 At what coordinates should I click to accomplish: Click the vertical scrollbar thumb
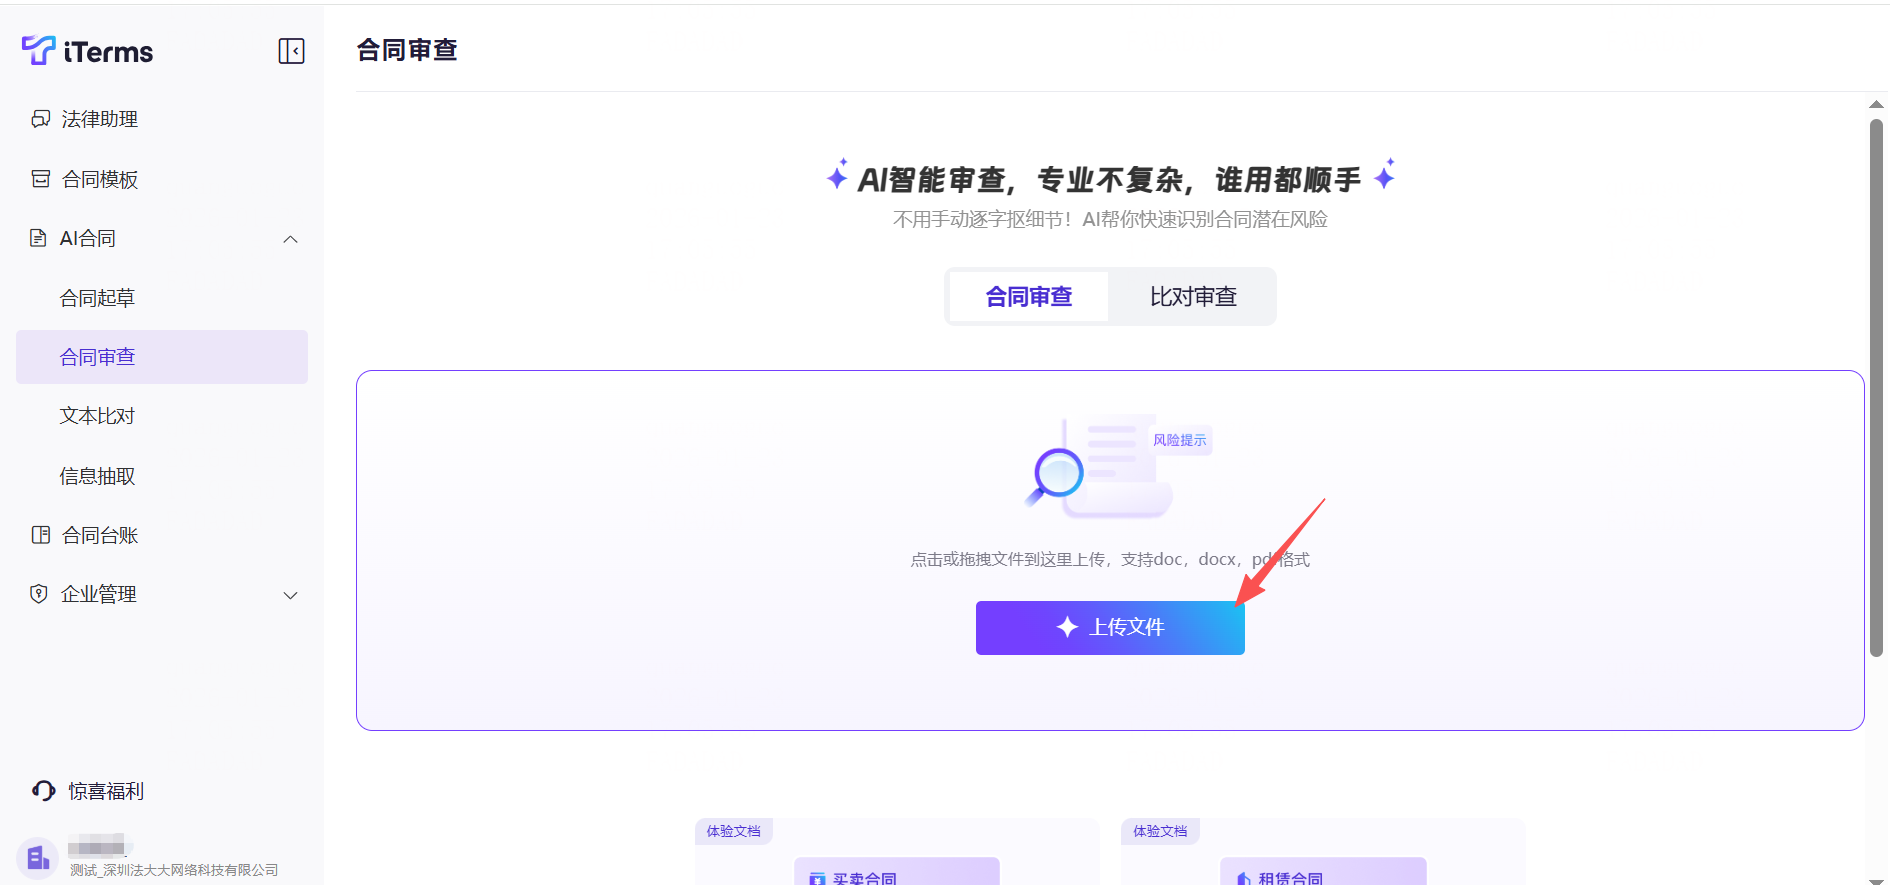point(1876,388)
